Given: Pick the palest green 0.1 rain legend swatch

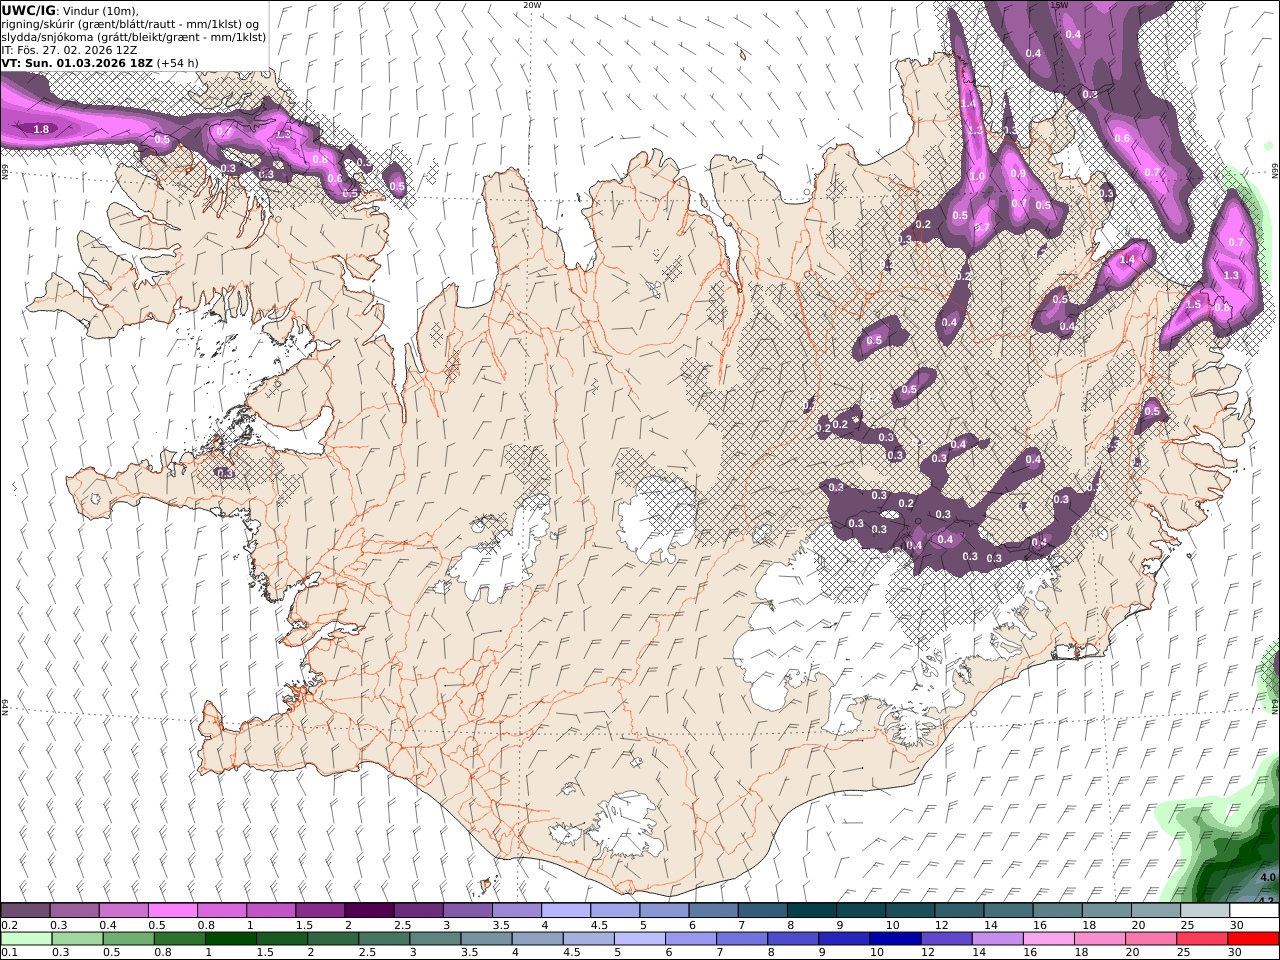Looking at the screenshot, I should [x=26, y=938].
